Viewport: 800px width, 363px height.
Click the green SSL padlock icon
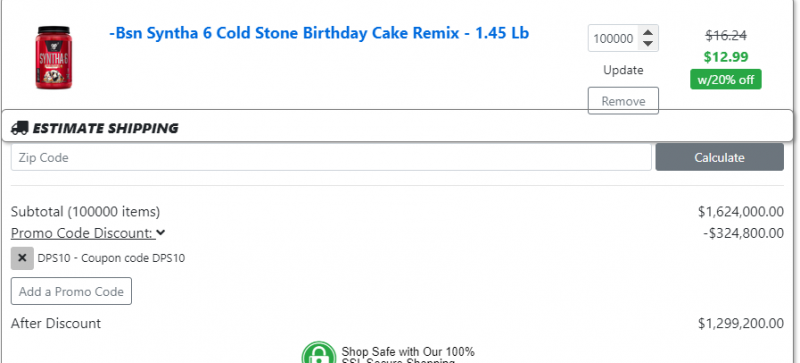(x=319, y=354)
